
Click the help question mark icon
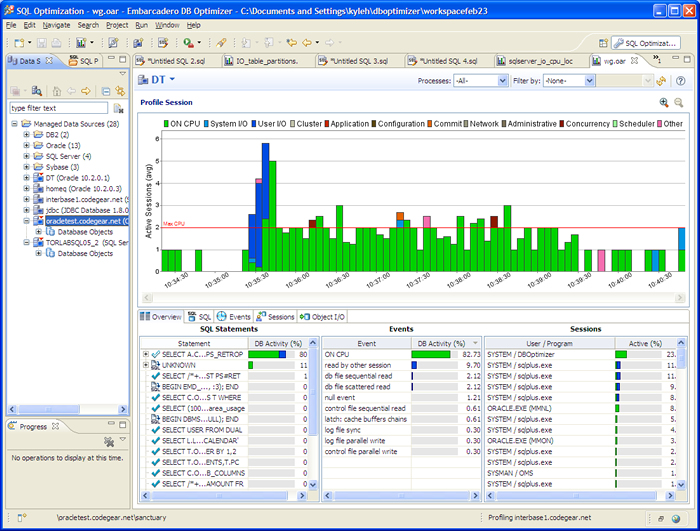[x=680, y=80]
